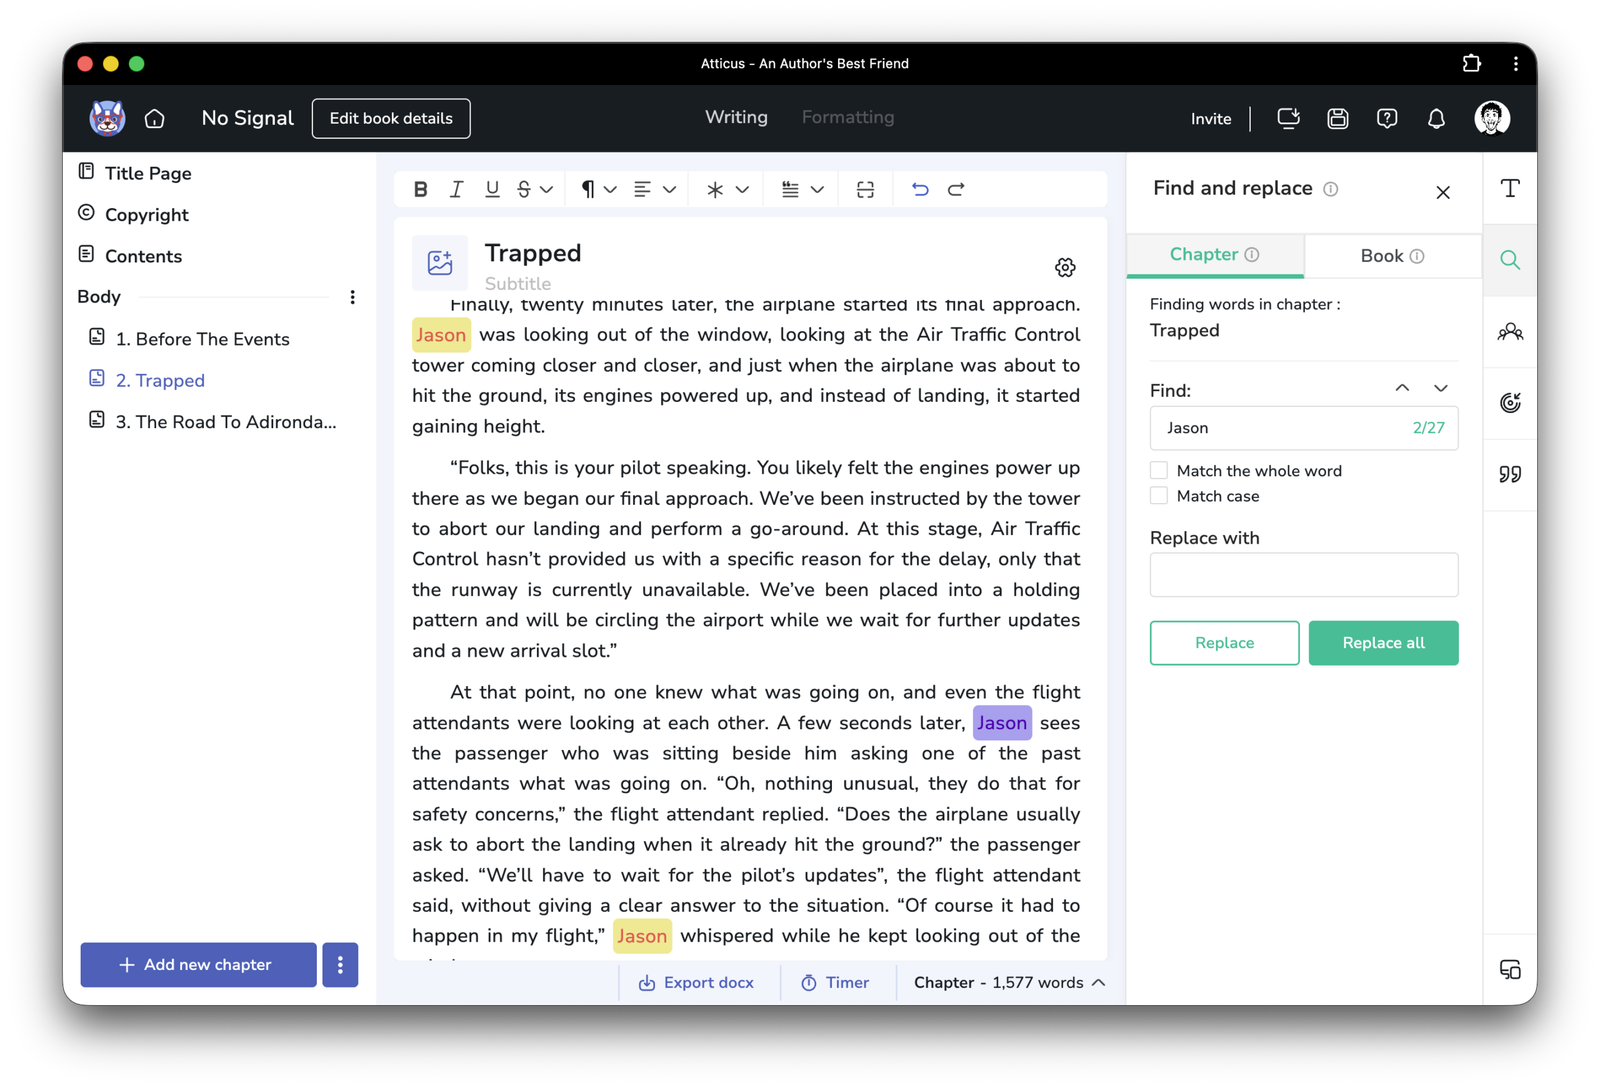Enable Match case checkbox
This screenshot has height=1088, width=1600.
(1159, 496)
